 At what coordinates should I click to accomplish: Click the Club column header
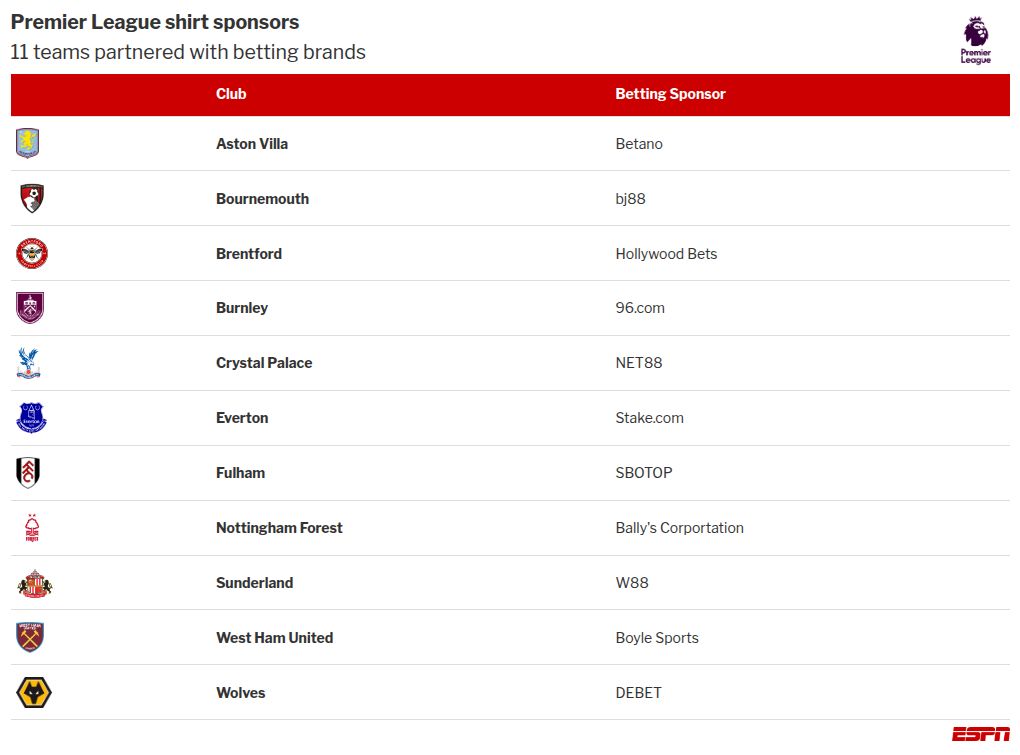(231, 94)
